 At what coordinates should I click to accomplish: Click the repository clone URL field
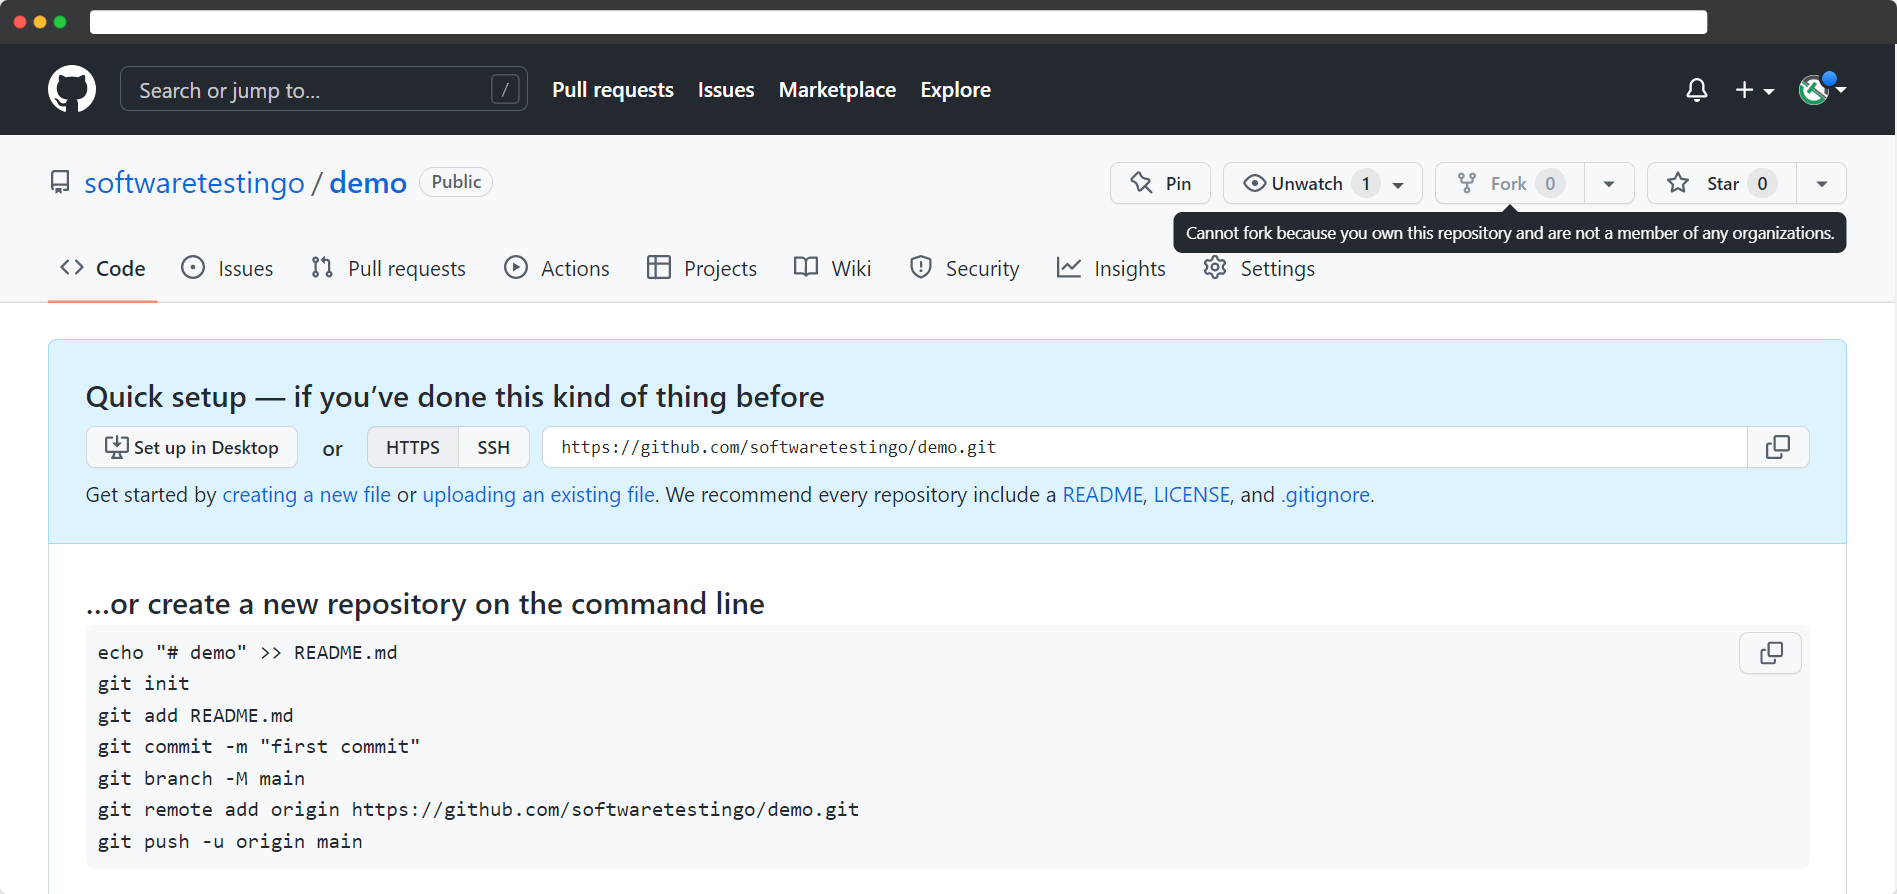tap(1145, 447)
